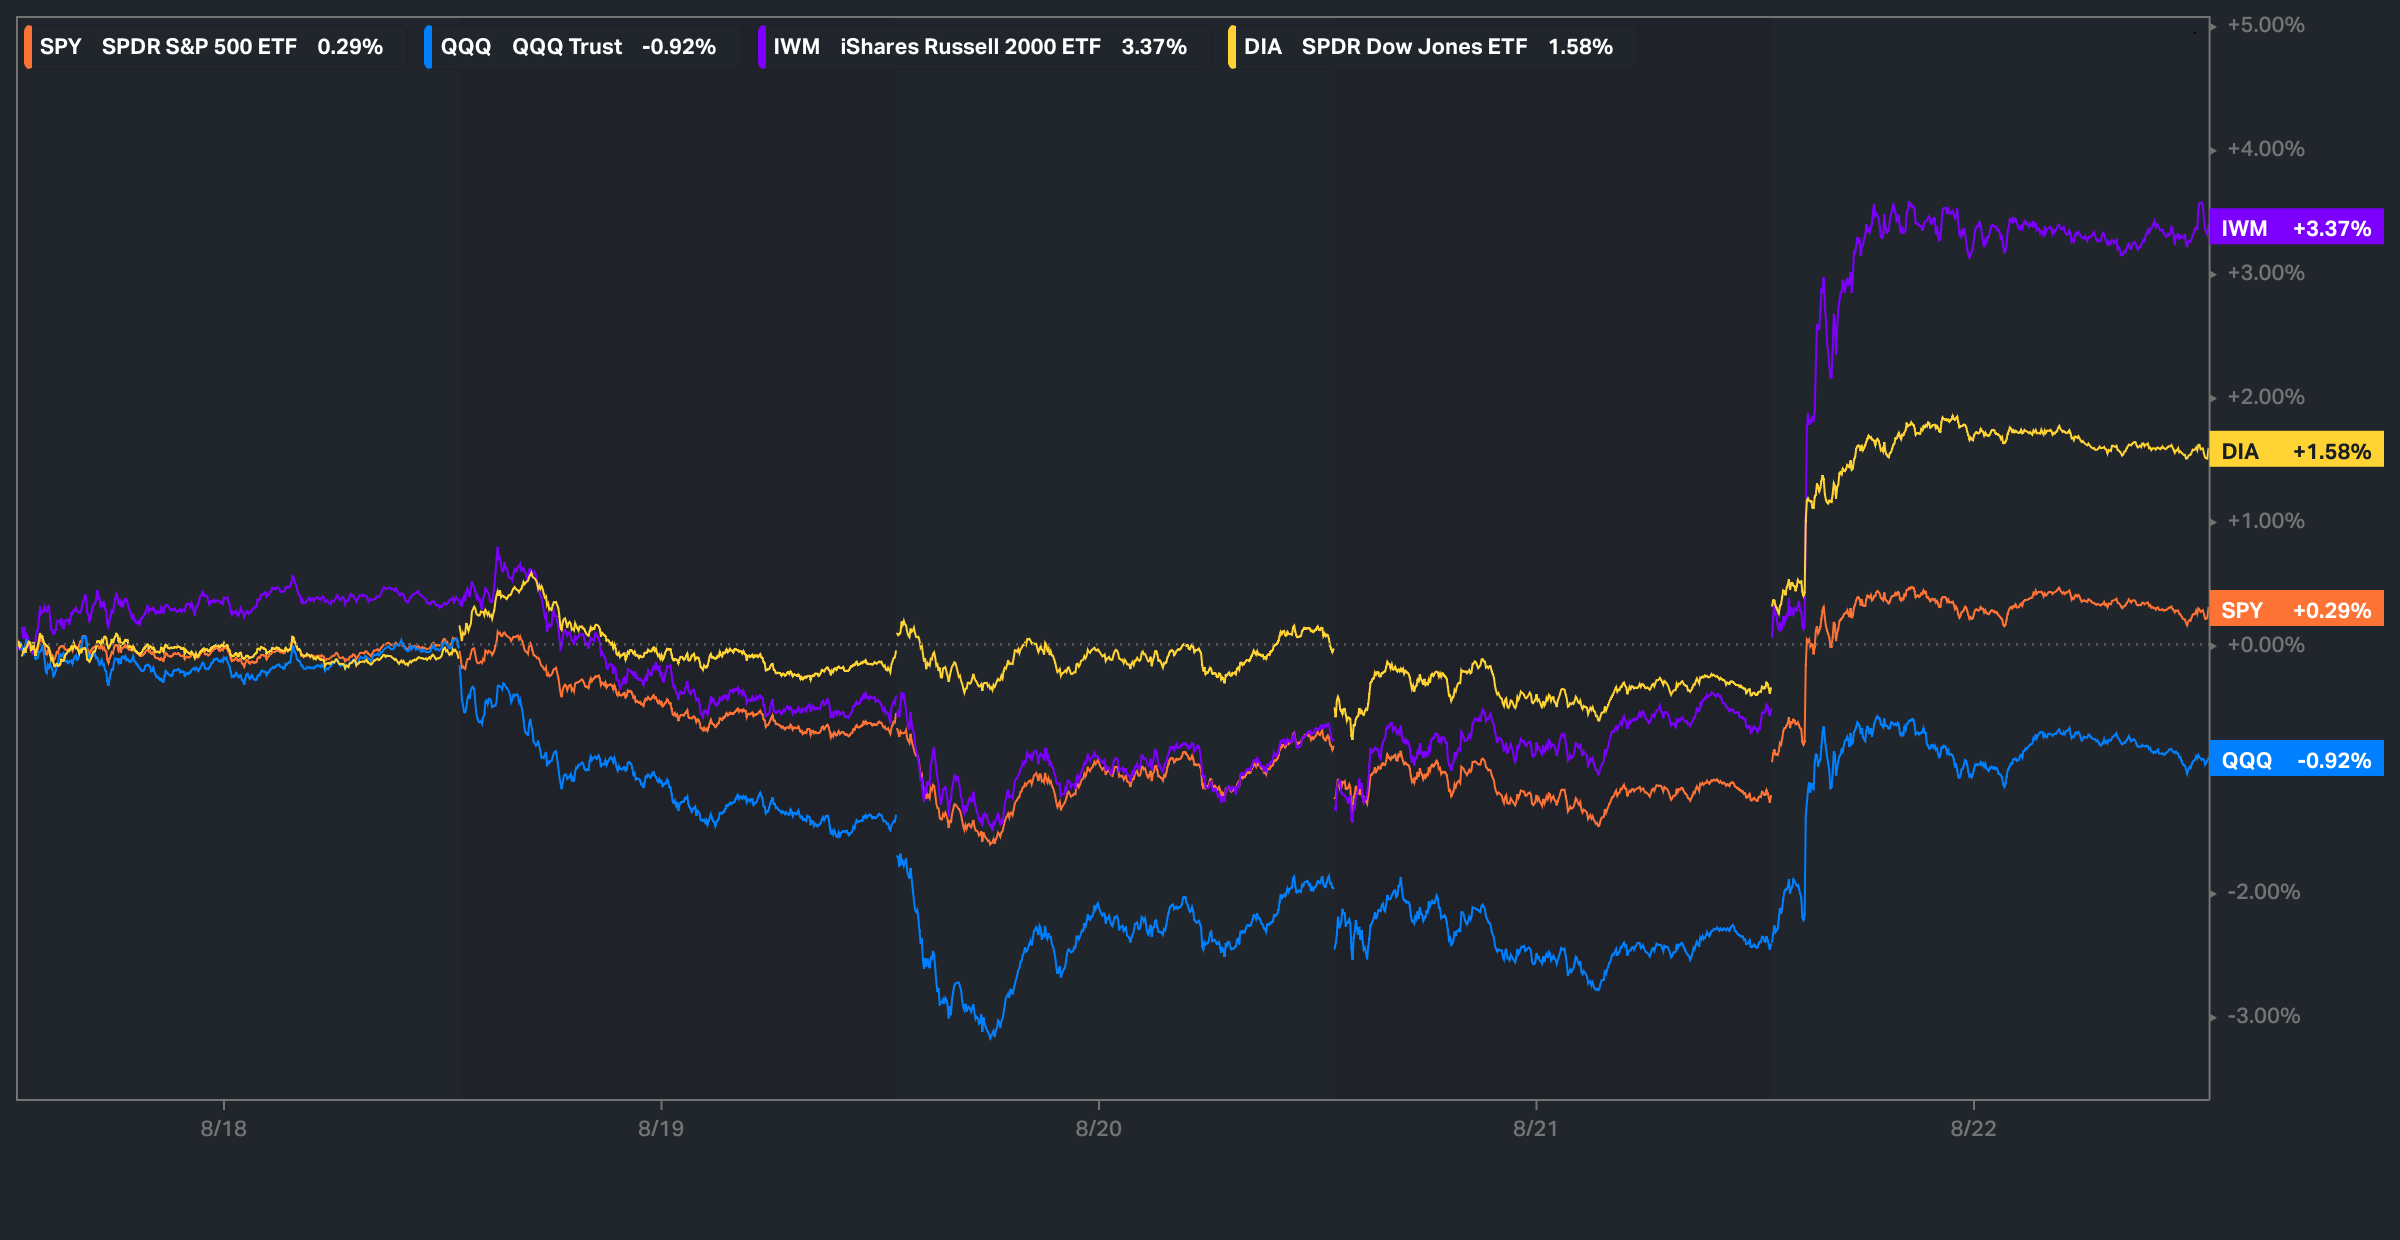Click the 8/20 date label on time axis
Viewport: 2400px width, 1240px height.
1098,1128
